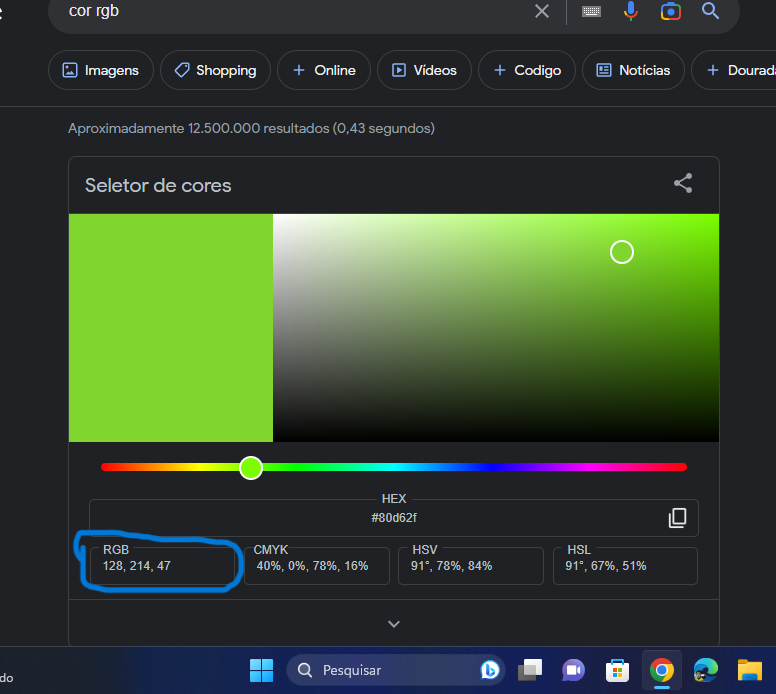Open Microsoft Edge from the taskbar
Screen dimensions: 776x694
[x=706, y=670]
